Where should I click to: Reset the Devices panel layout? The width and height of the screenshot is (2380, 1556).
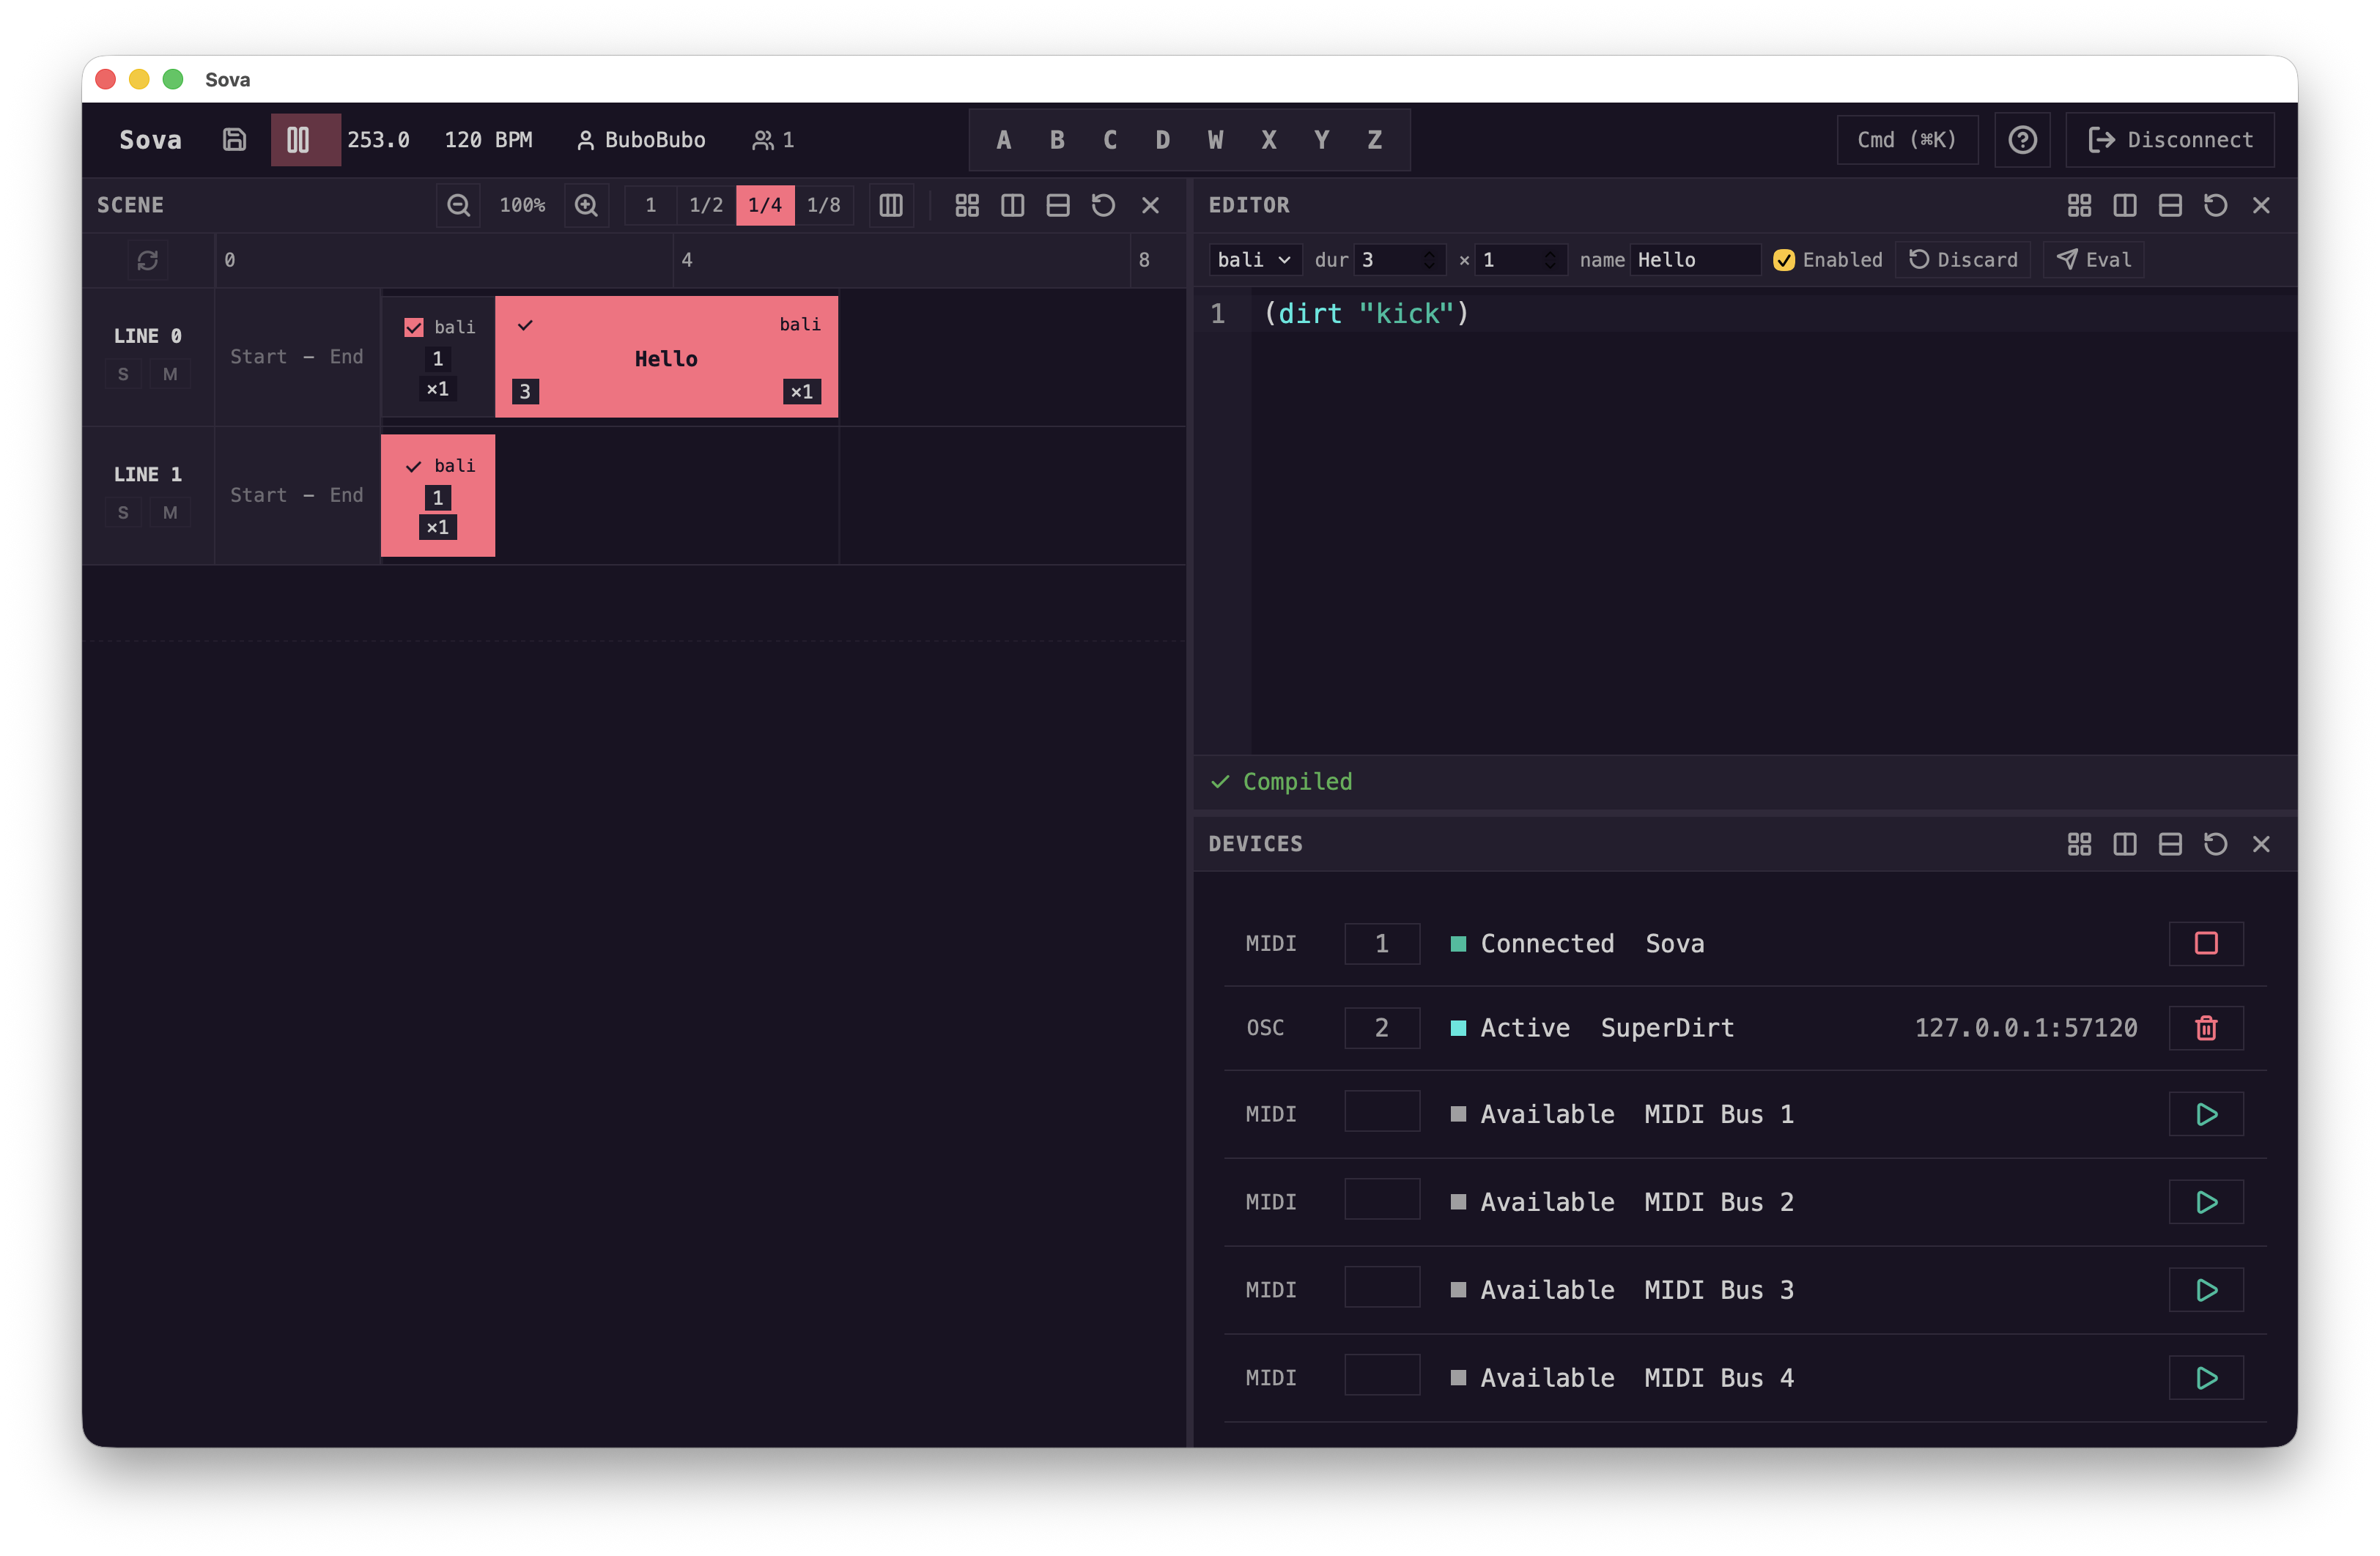coord(2215,844)
